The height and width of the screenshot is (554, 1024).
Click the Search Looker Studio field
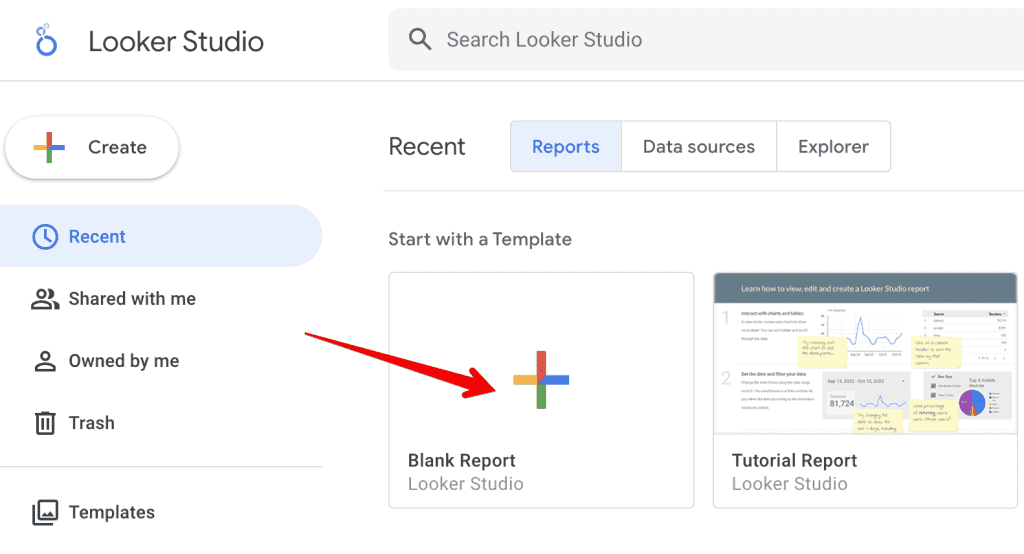[x=706, y=39]
